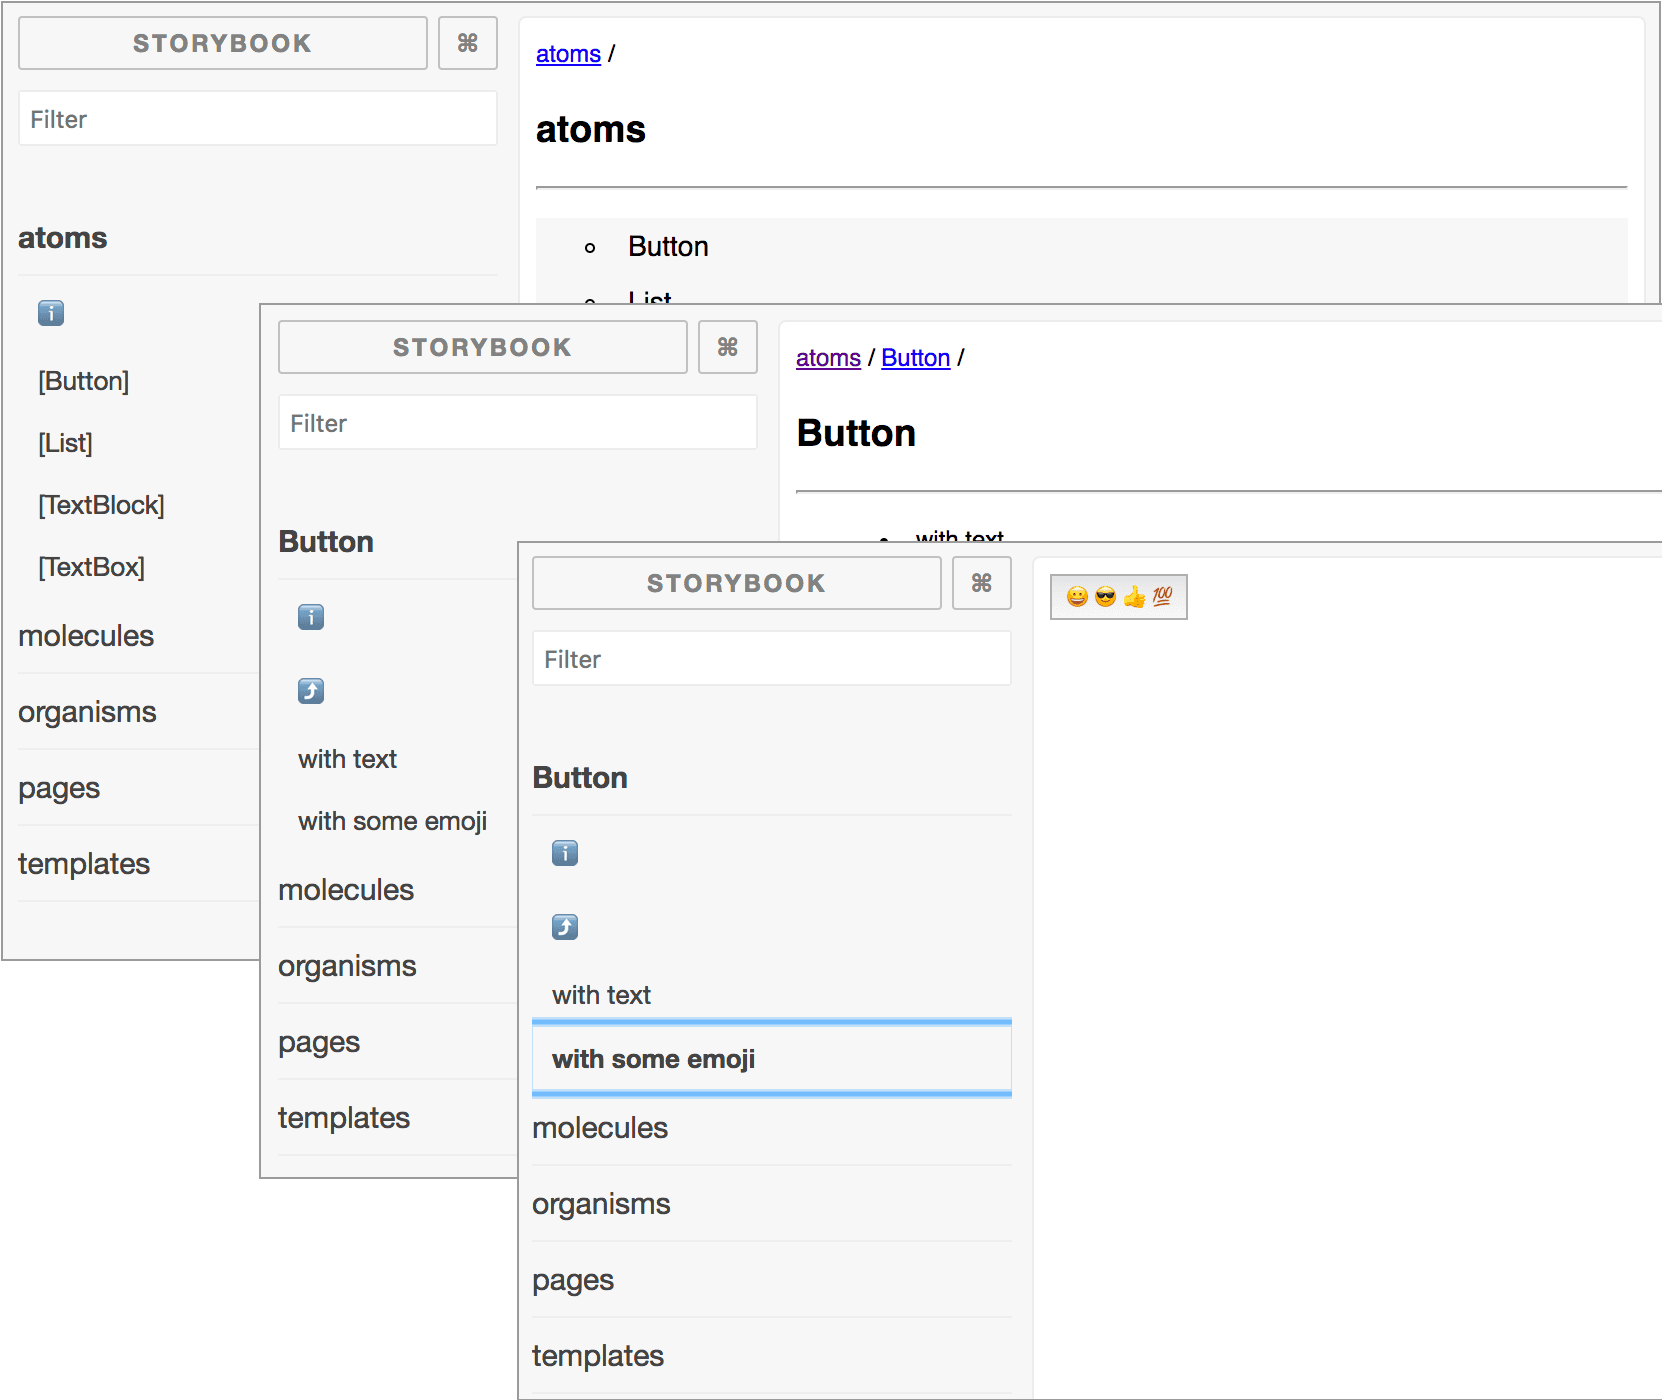1662x1400 pixels.
Task: Select 'with text' story in front window
Action: (x=601, y=995)
